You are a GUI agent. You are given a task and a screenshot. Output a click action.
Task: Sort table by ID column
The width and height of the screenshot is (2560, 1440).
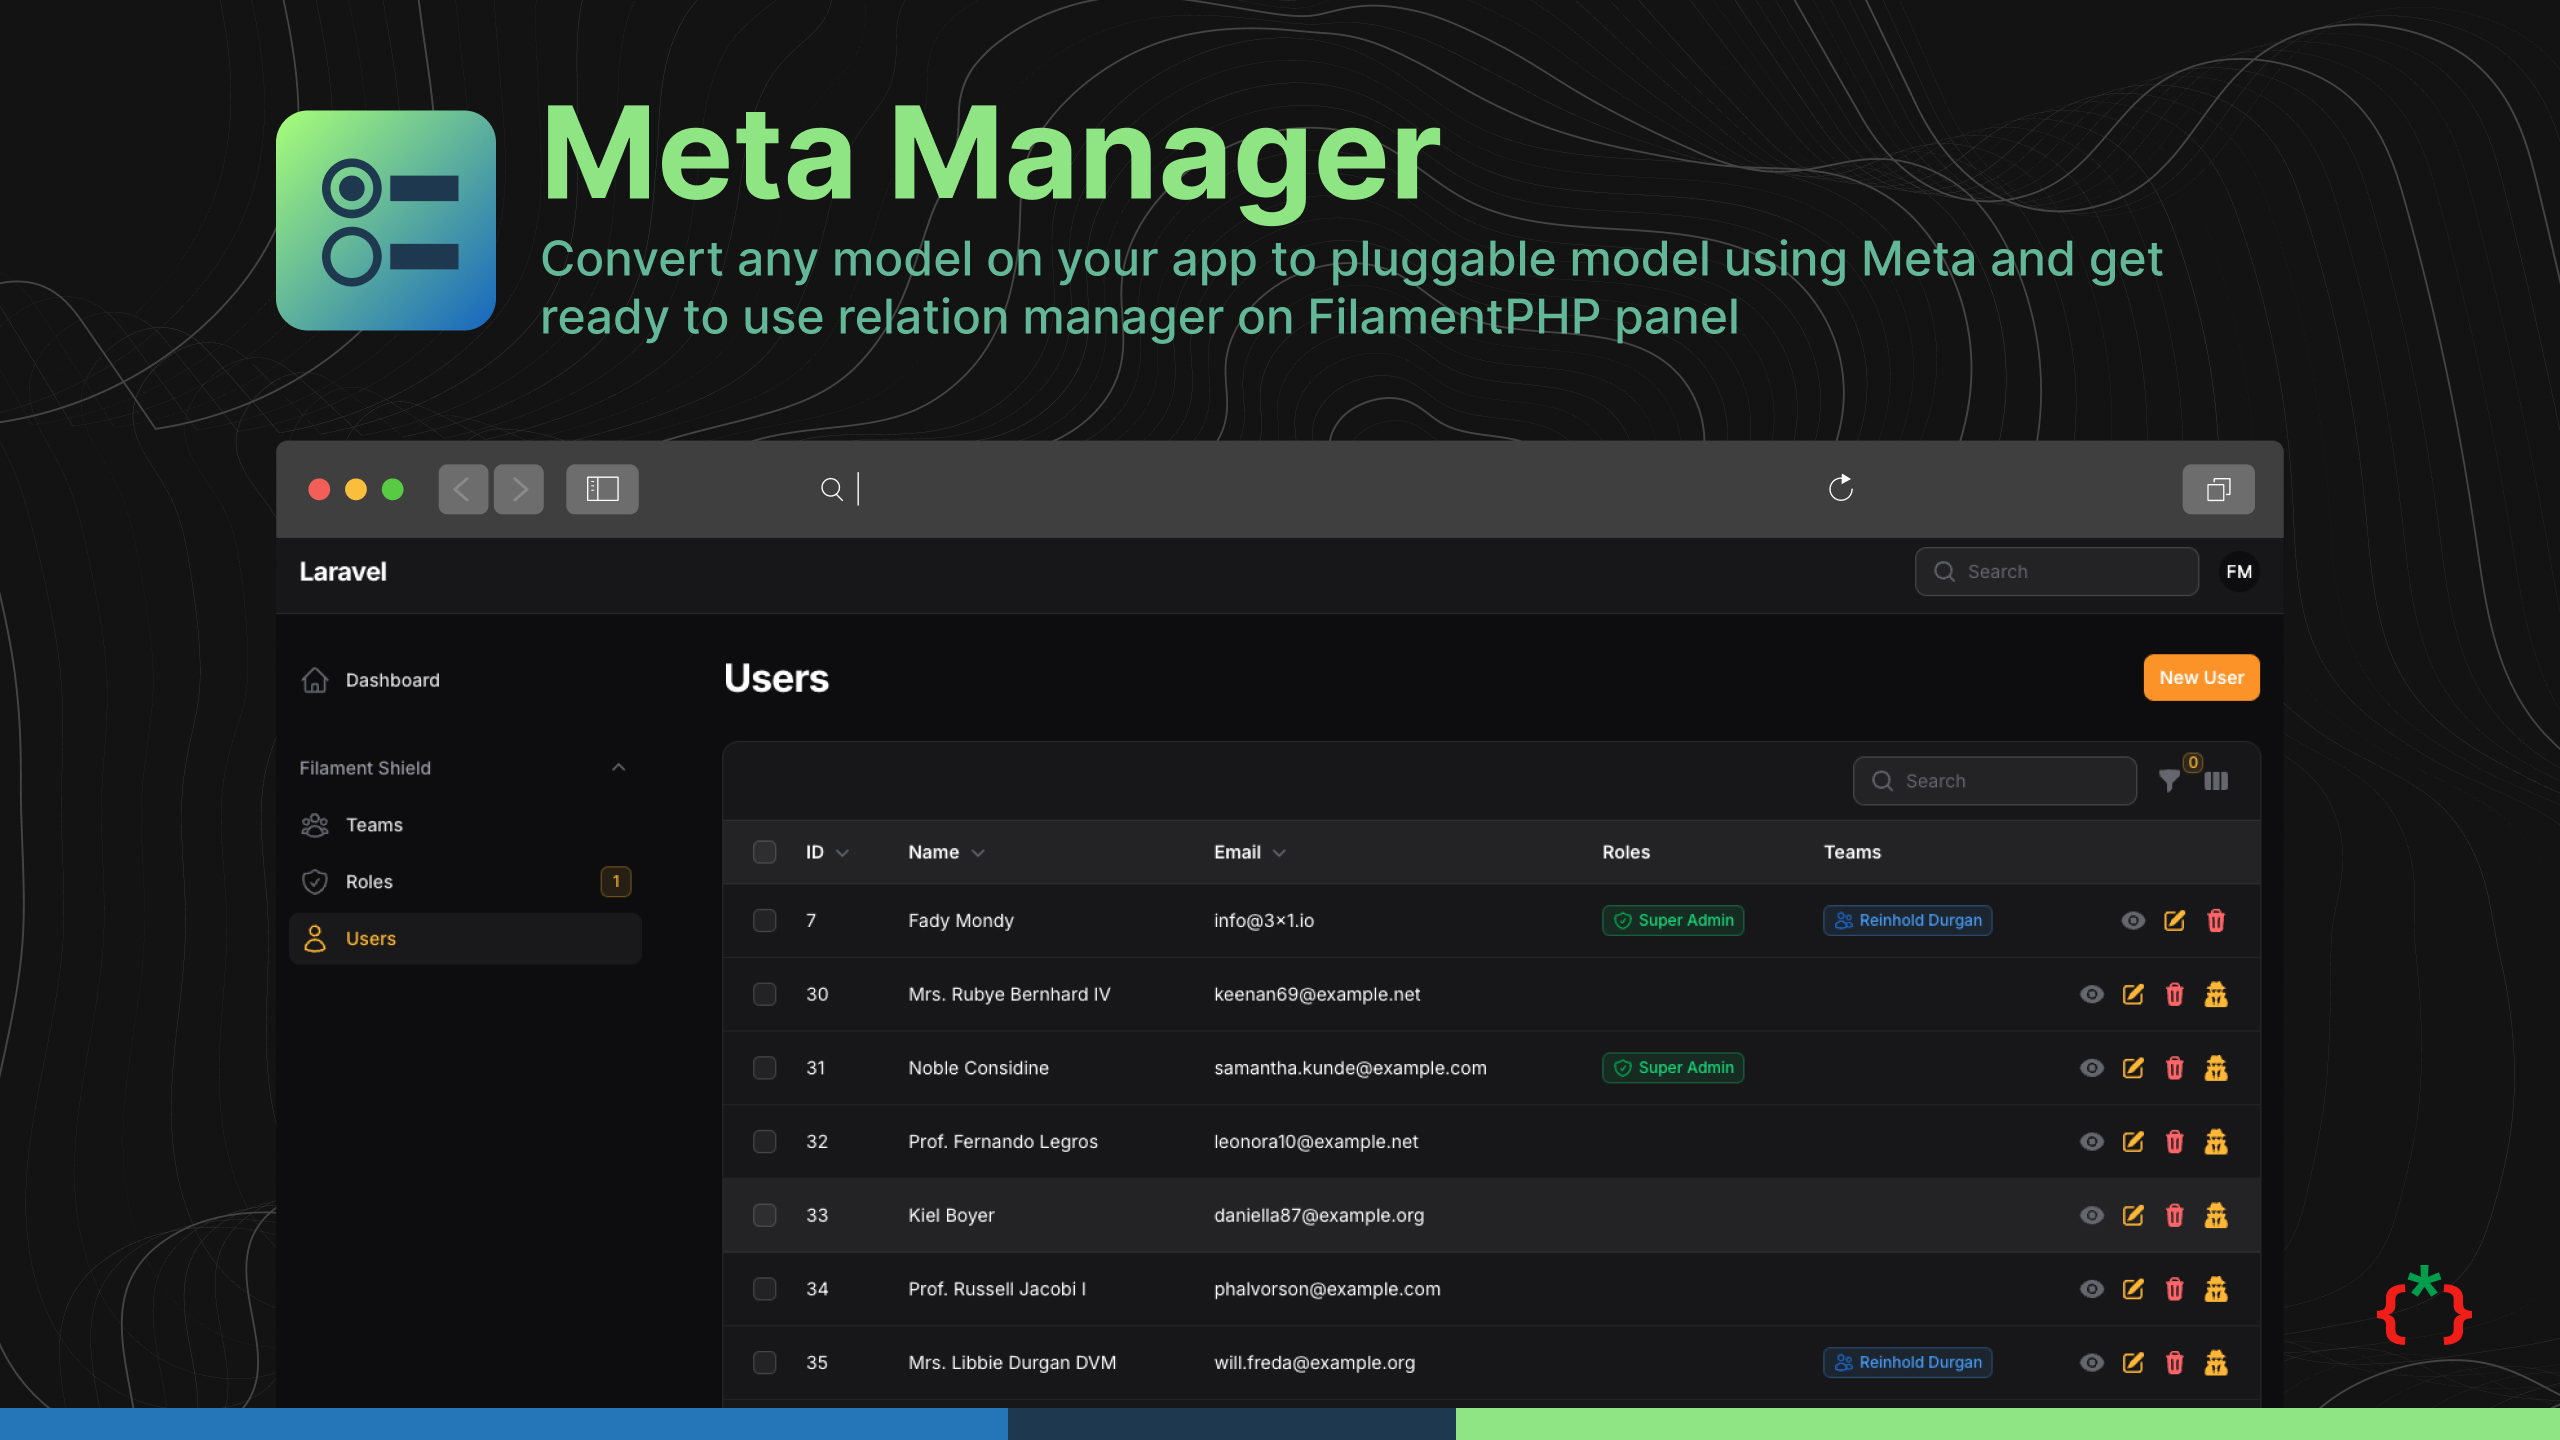pyautogui.click(x=827, y=852)
